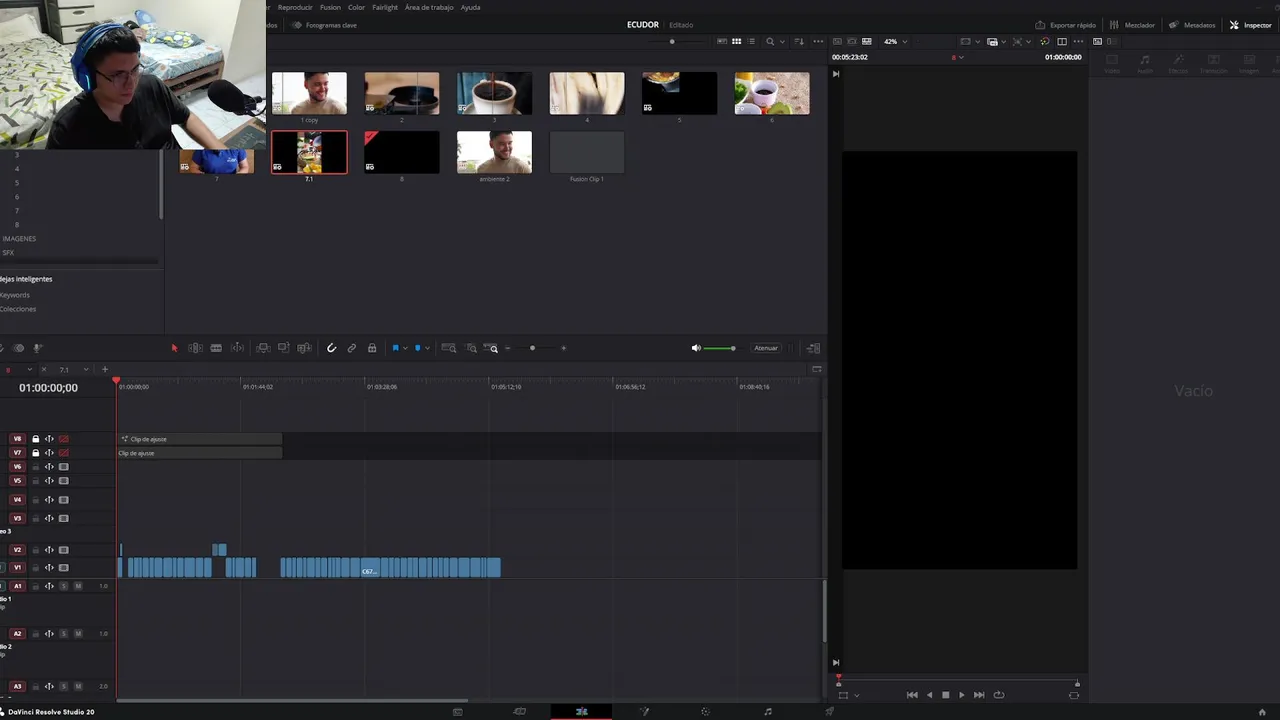Select the '1 copy' clip thumbnail

(x=309, y=93)
